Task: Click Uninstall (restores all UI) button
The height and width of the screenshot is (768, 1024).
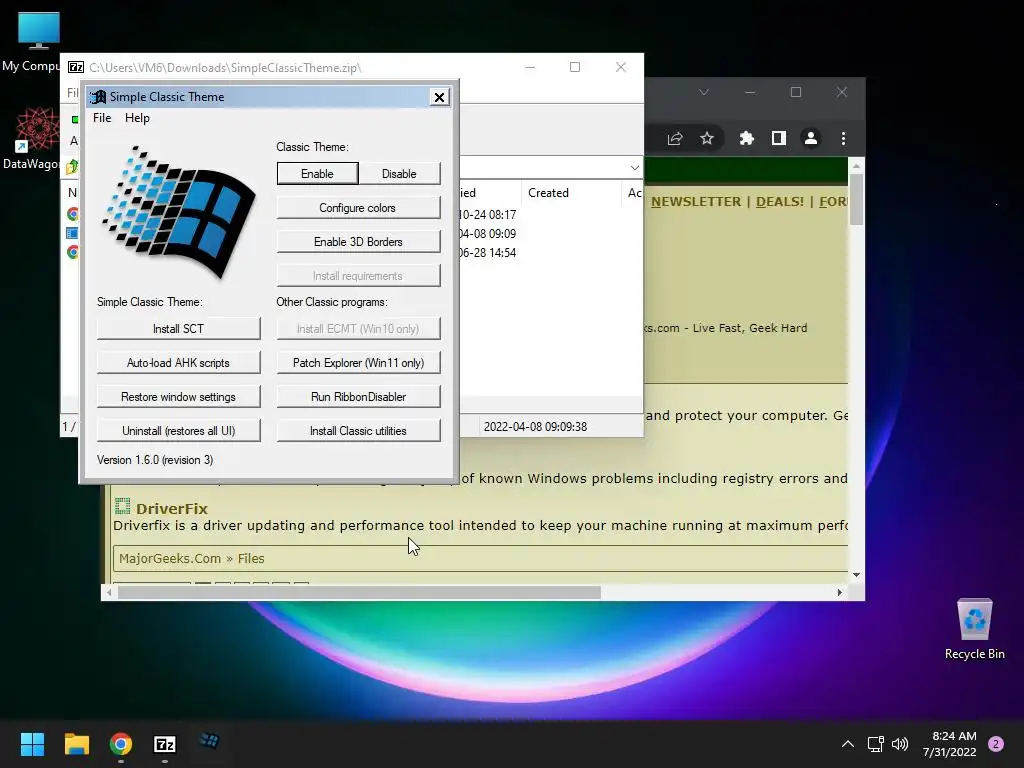Action: point(178,430)
